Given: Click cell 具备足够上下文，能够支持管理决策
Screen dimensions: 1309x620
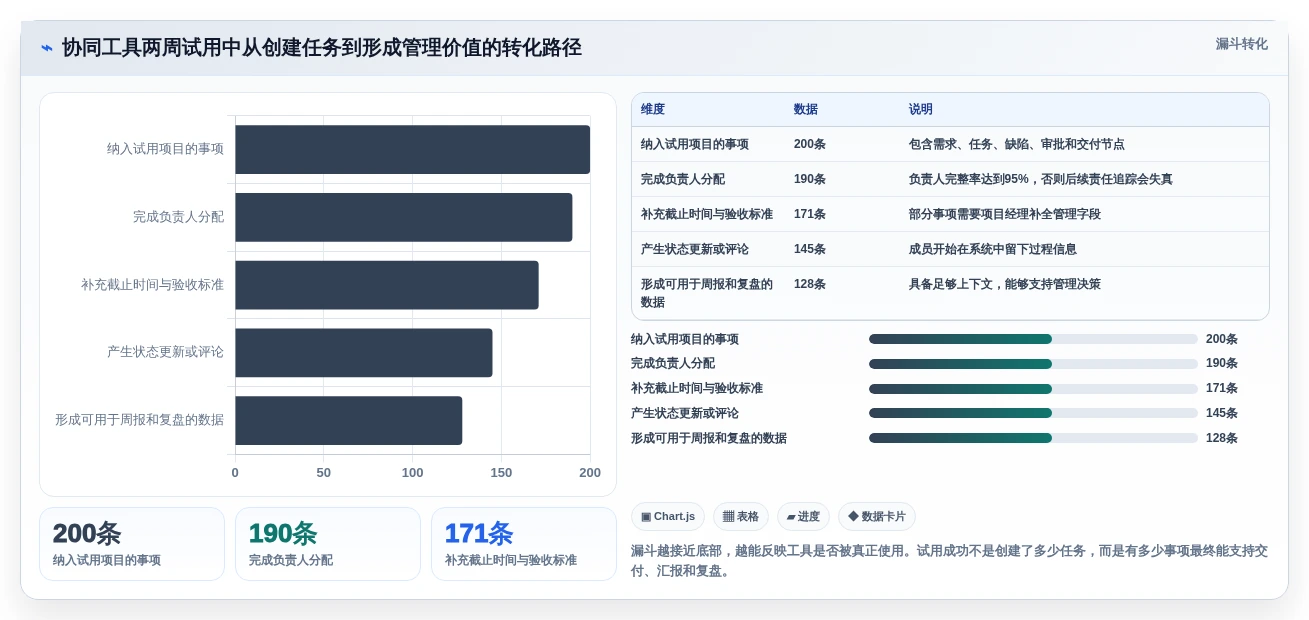Looking at the screenshot, I should coord(1005,284).
